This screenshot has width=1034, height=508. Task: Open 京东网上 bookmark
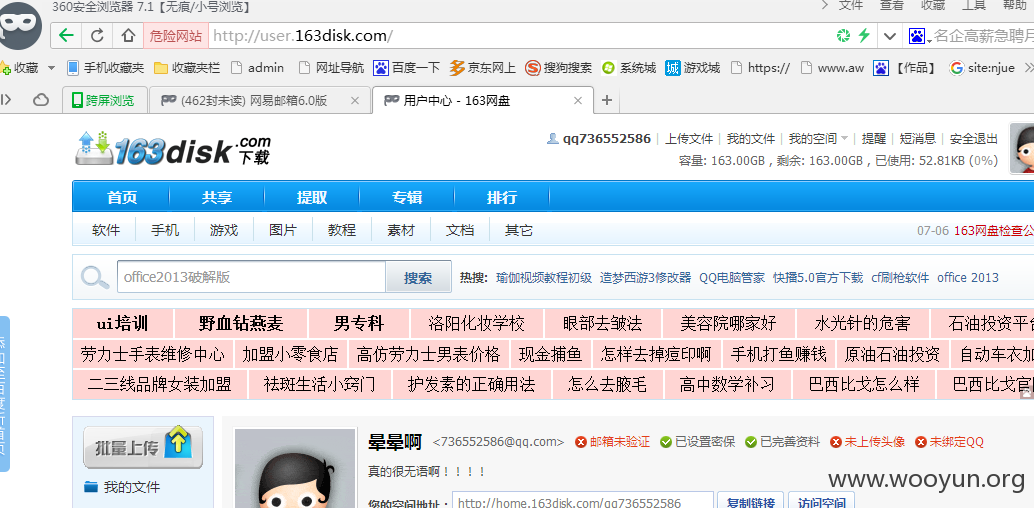483,67
